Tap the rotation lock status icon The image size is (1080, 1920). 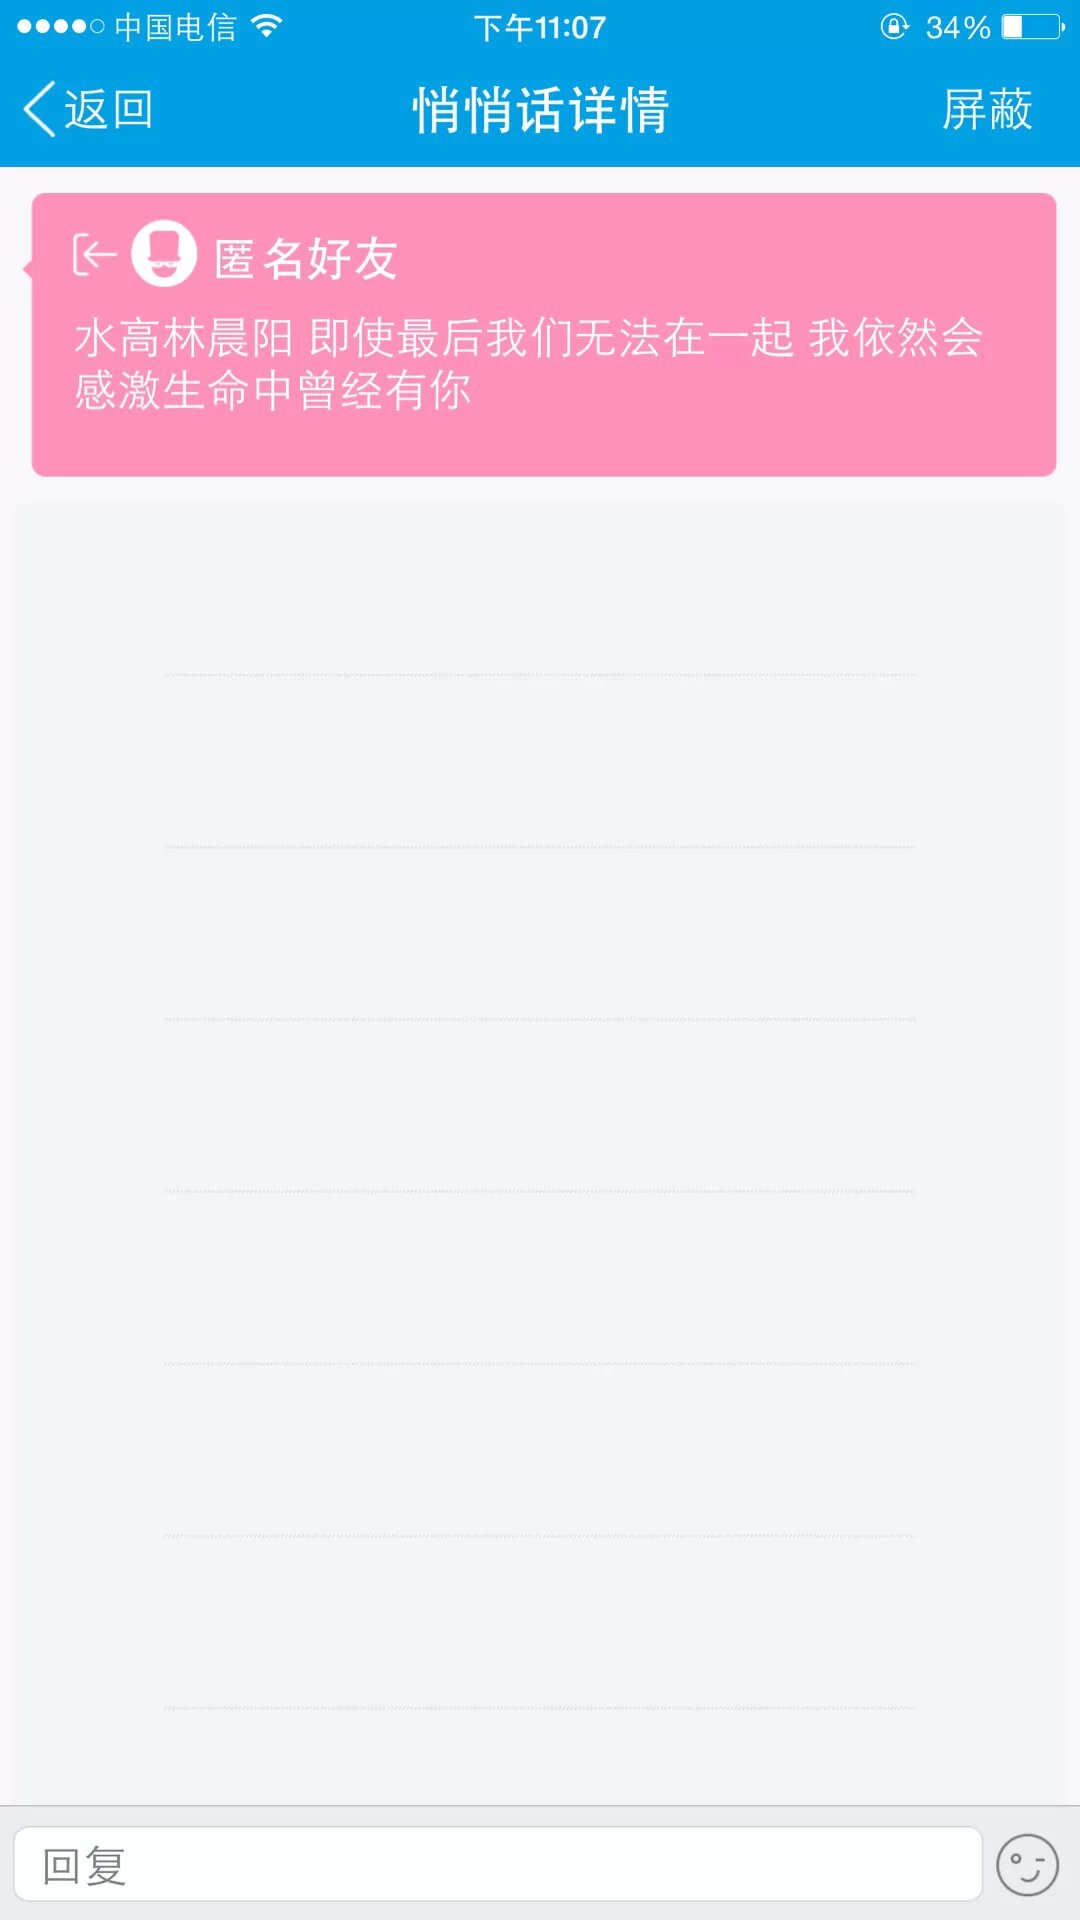pos(894,27)
